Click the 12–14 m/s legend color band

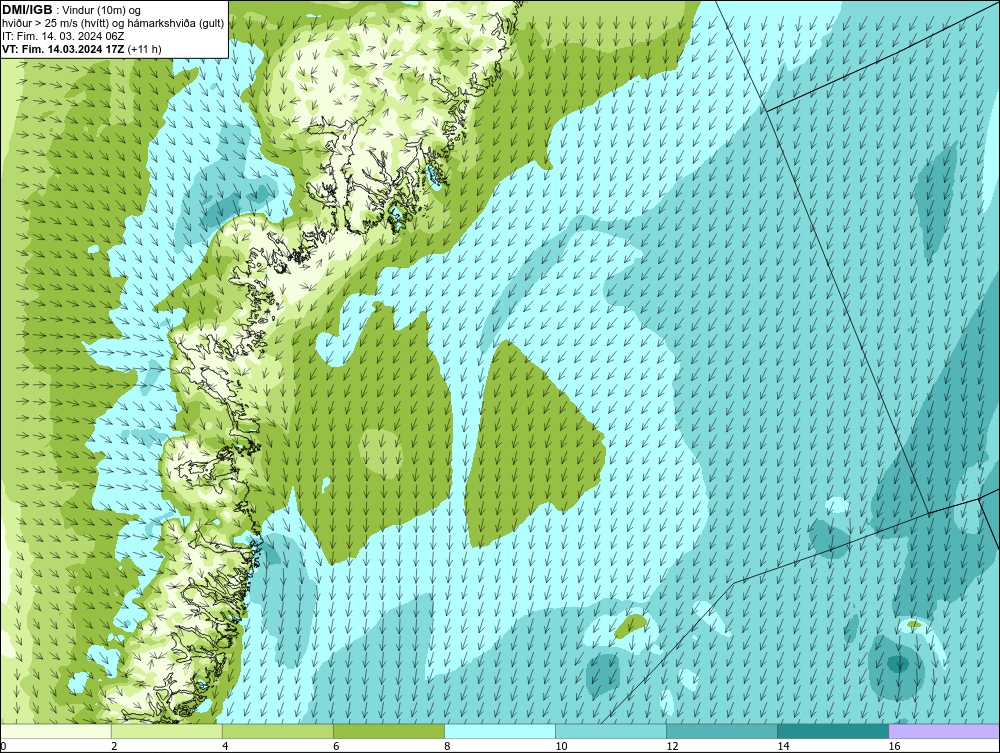[722, 731]
